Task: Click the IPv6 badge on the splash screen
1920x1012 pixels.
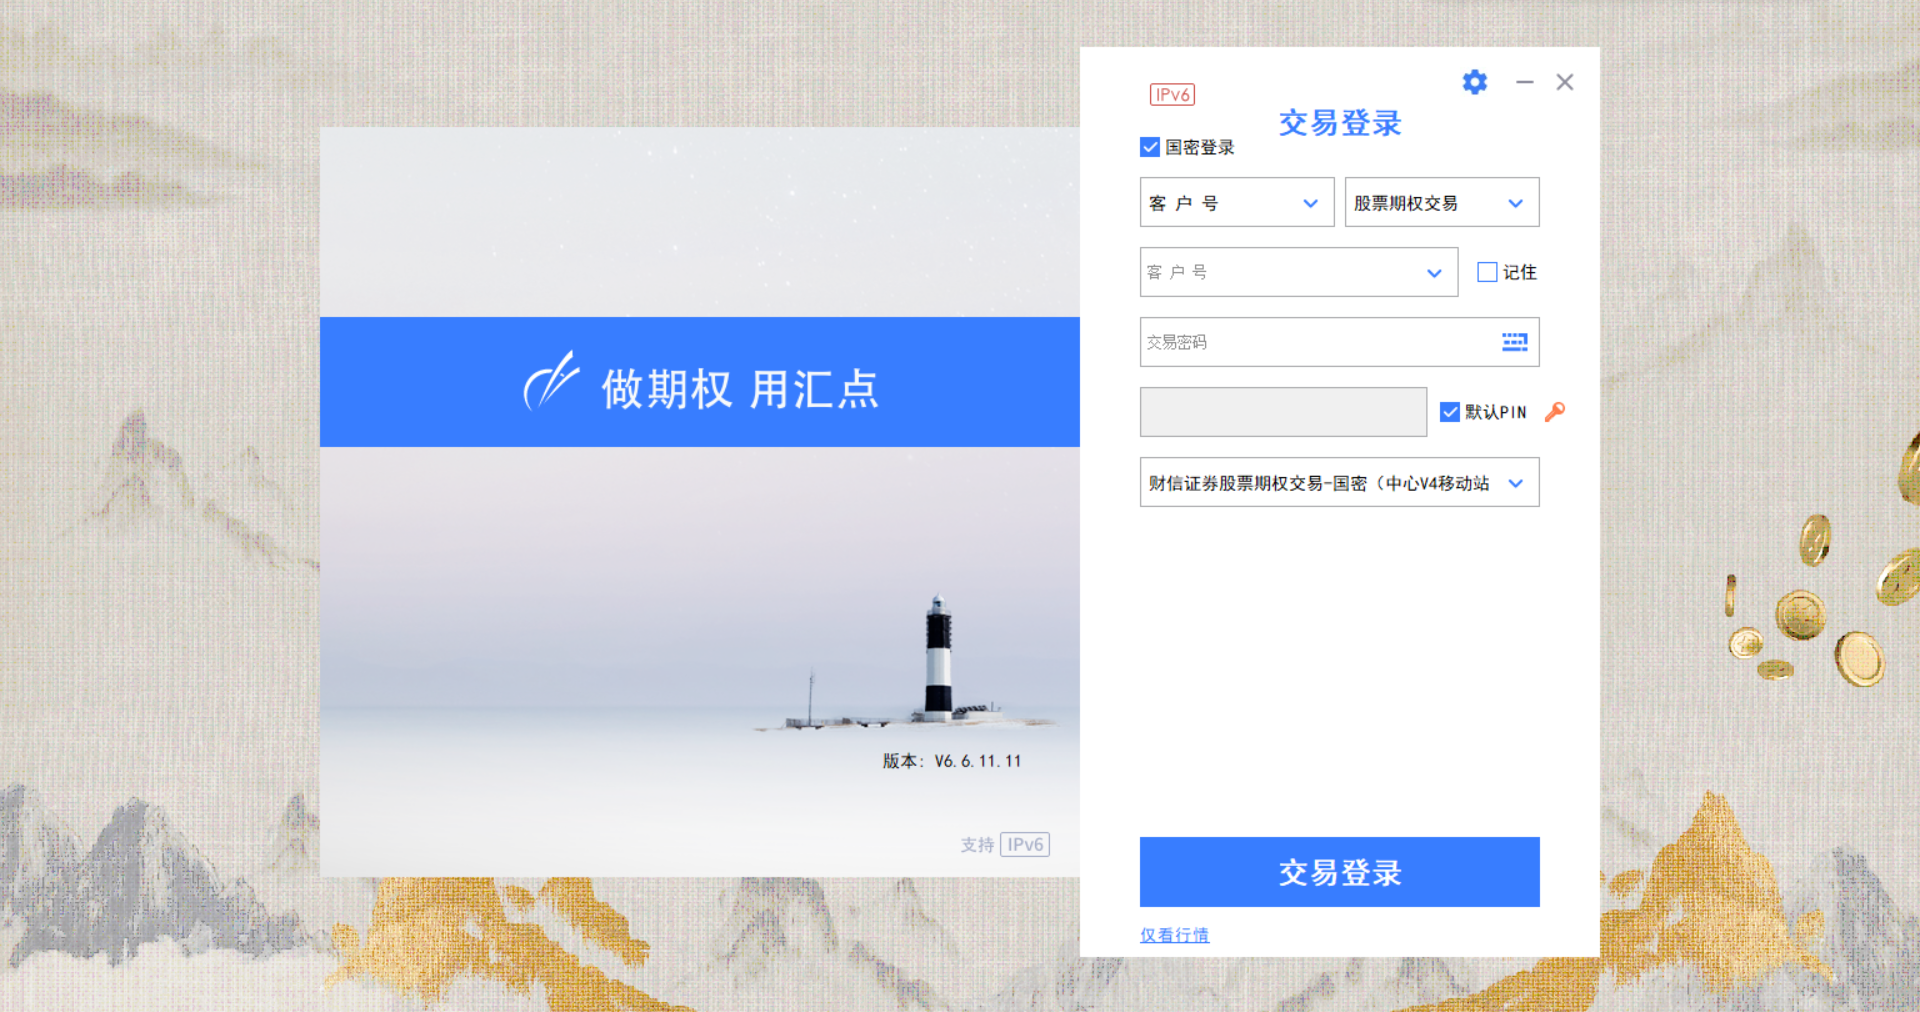Action: (x=1024, y=844)
